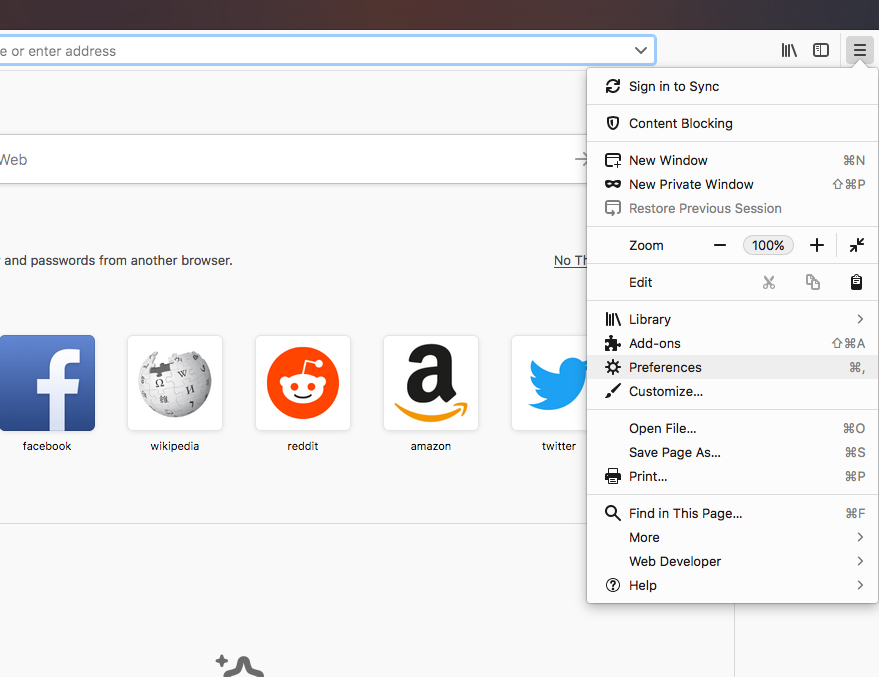
Task: Click the Content Blocking shield icon
Action: [x=613, y=123]
